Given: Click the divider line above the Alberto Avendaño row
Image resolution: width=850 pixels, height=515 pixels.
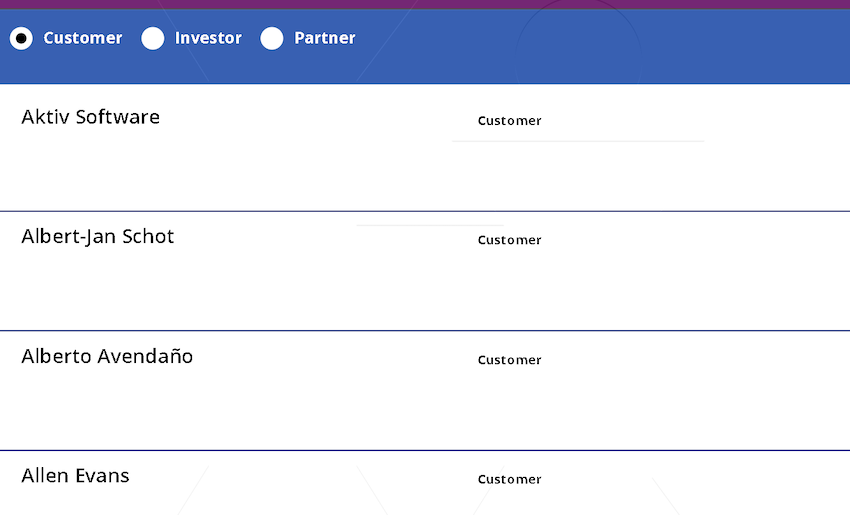Looking at the screenshot, I should [425, 330].
